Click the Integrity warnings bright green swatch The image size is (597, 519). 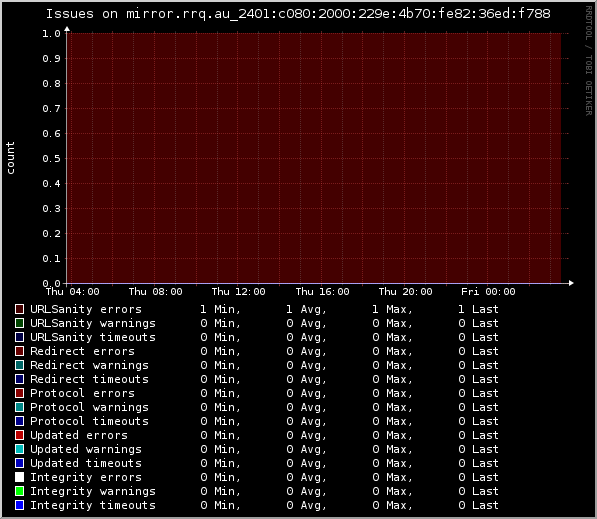[x=19, y=491]
